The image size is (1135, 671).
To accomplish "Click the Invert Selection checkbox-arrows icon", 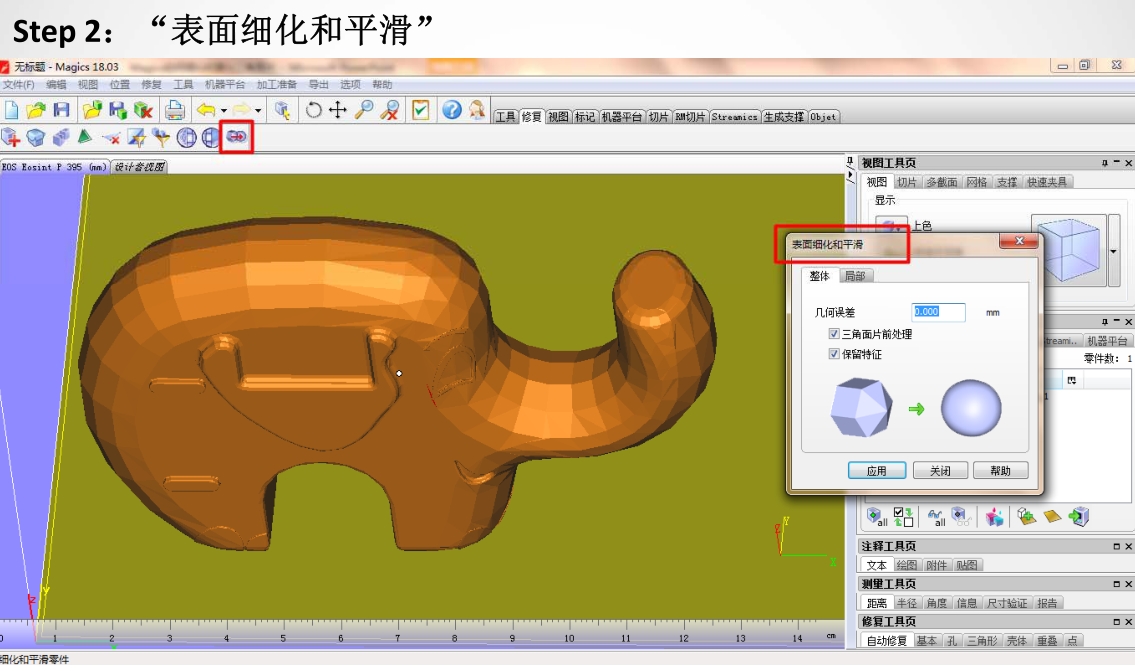I will tap(903, 516).
